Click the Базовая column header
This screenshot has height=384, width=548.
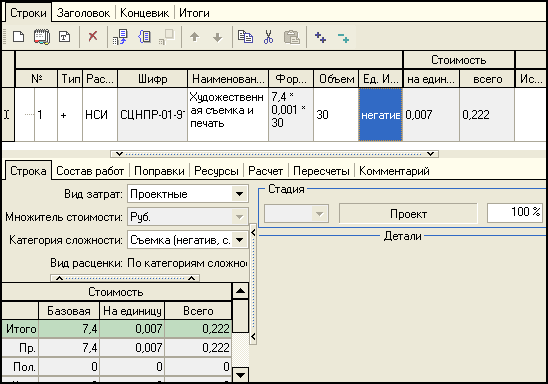point(69,311)
